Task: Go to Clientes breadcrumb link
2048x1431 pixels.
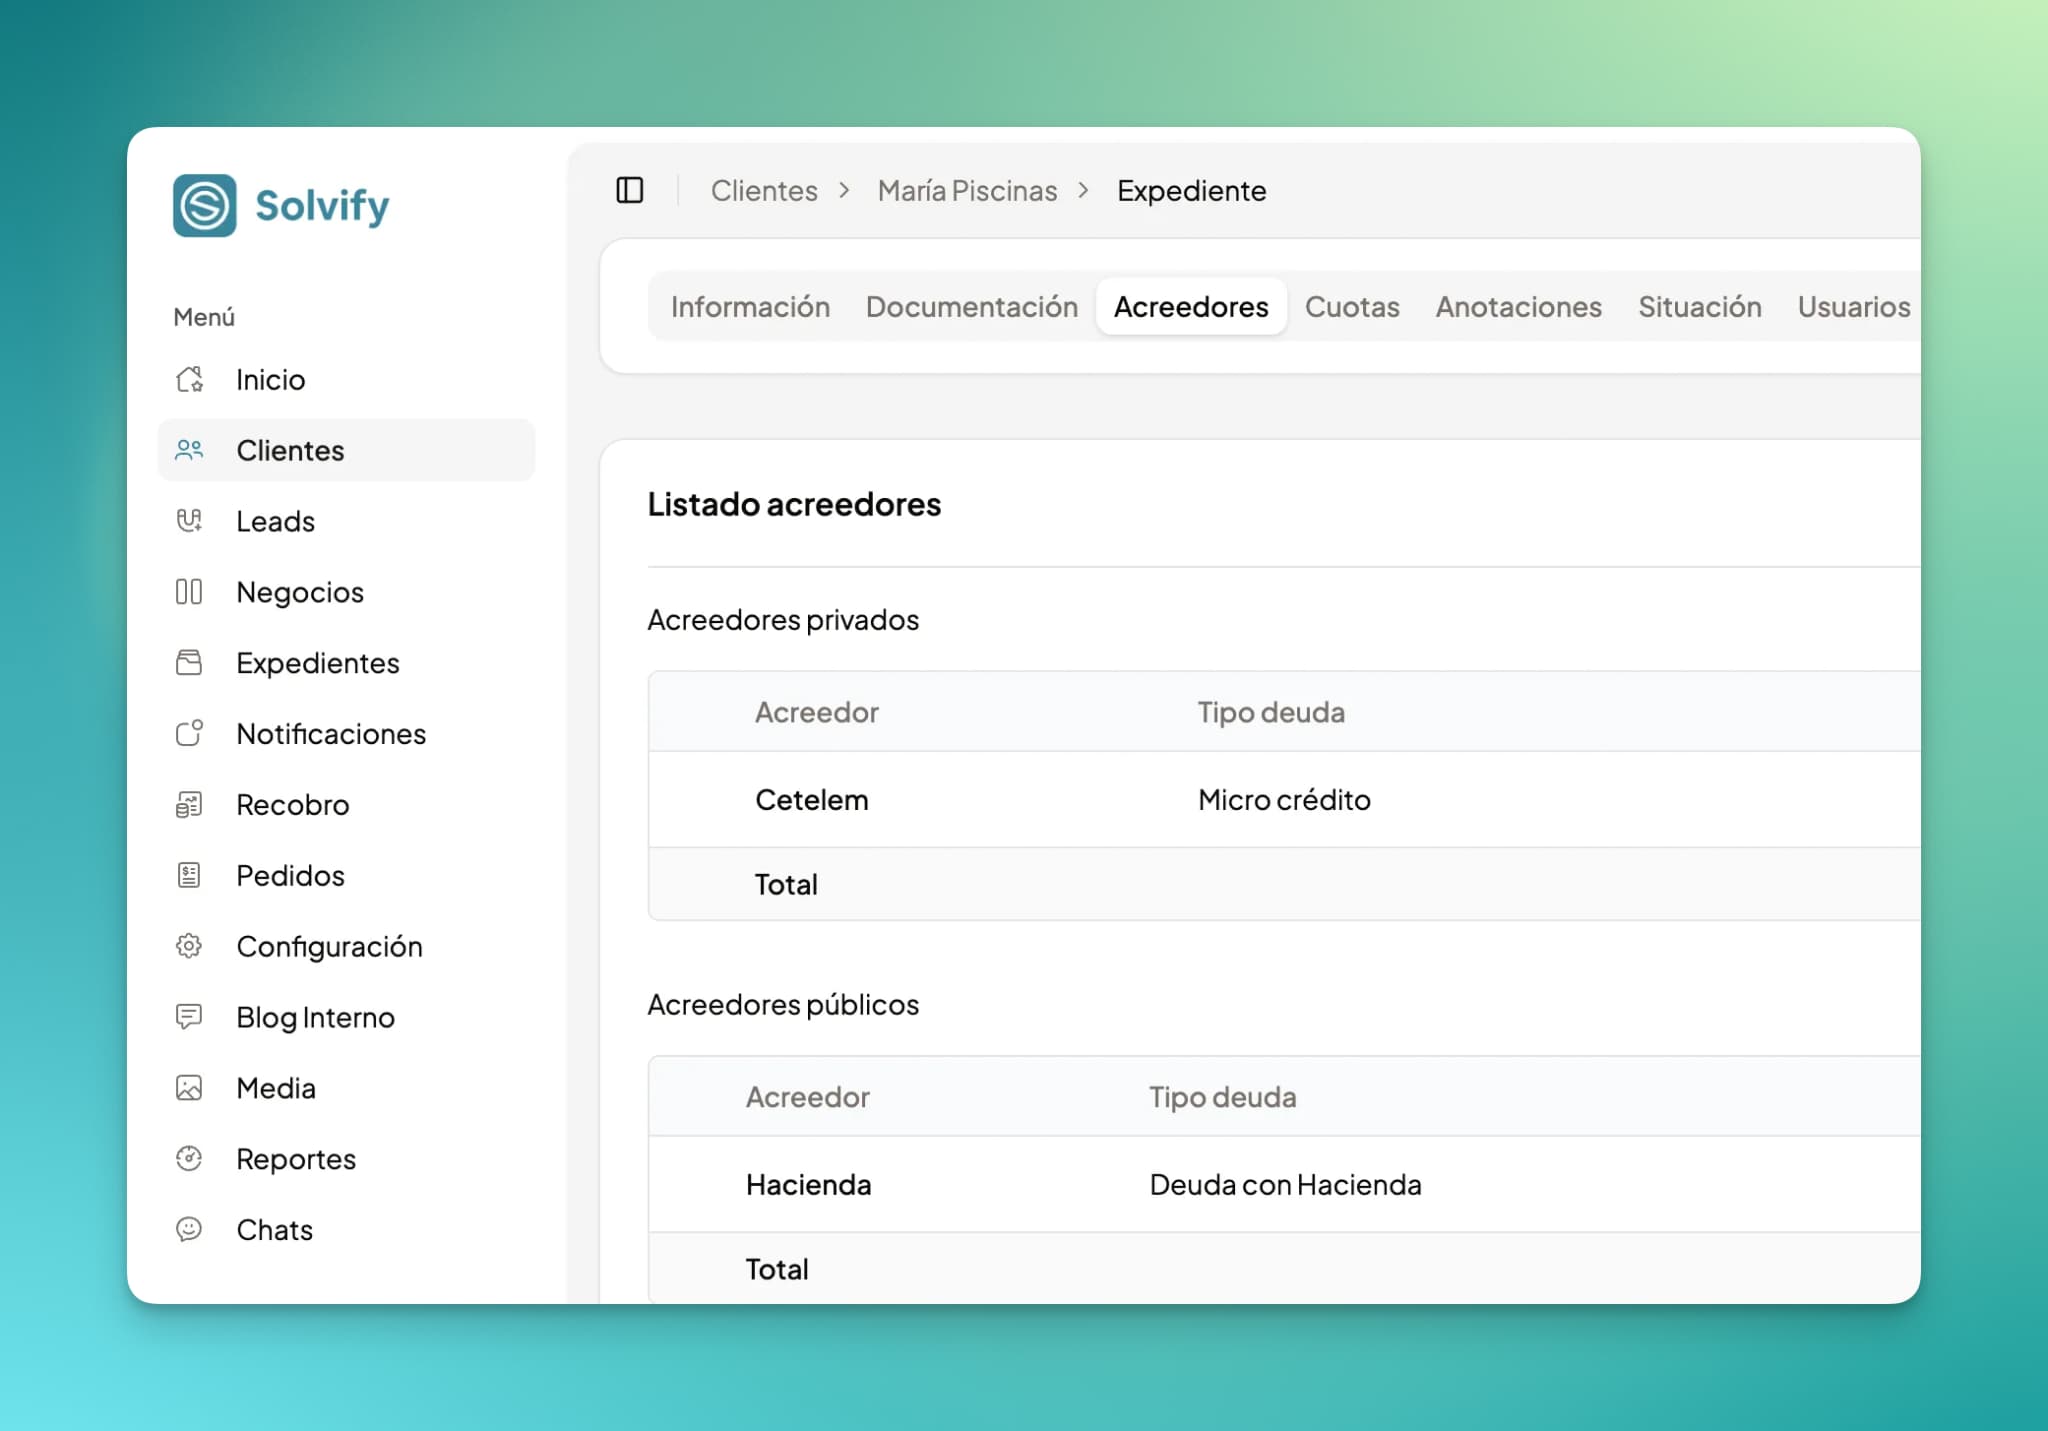Action: [764, 191]
